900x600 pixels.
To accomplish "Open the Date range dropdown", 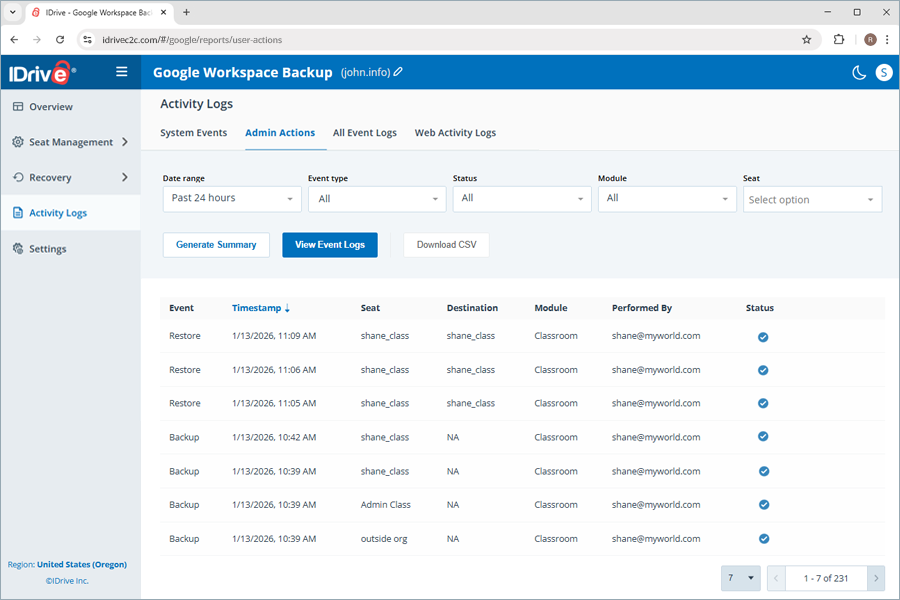I will [231, 199].
